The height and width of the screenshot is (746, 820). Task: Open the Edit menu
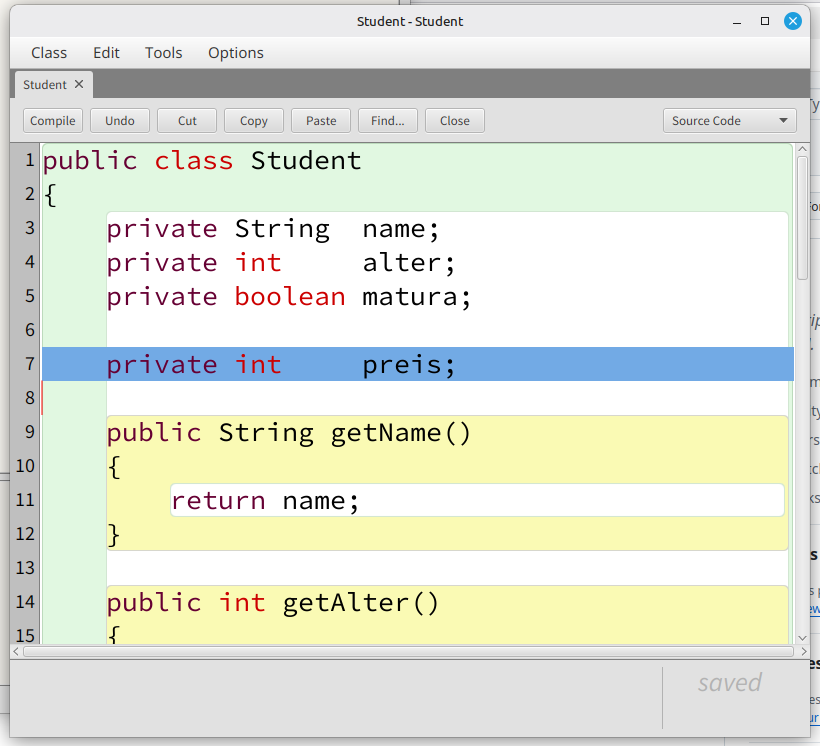pyautogui.click(x=106, y=53)
